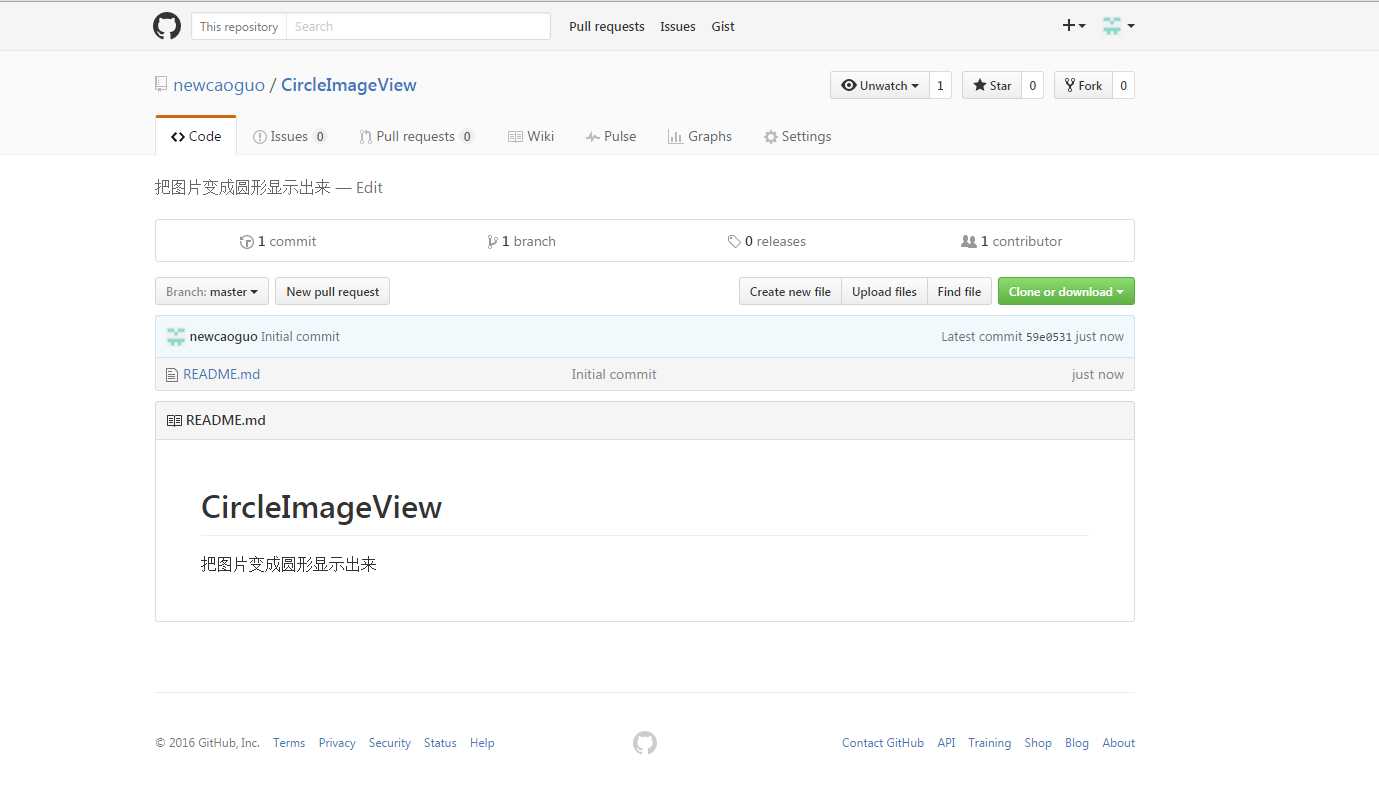Open the CircleImageView repository link
The image size is (1379, 804).
pos(349,85)
